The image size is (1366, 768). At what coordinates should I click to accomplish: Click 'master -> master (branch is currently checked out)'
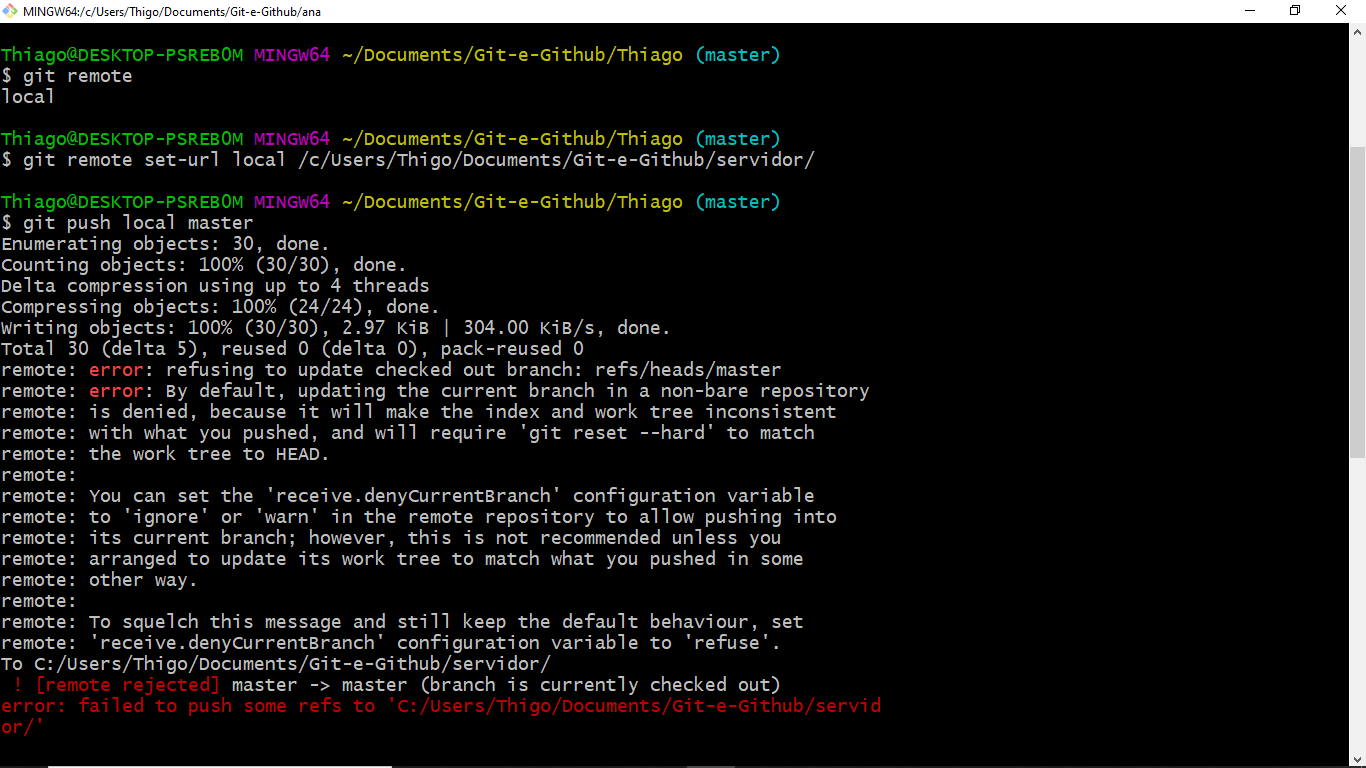[506, 685]
